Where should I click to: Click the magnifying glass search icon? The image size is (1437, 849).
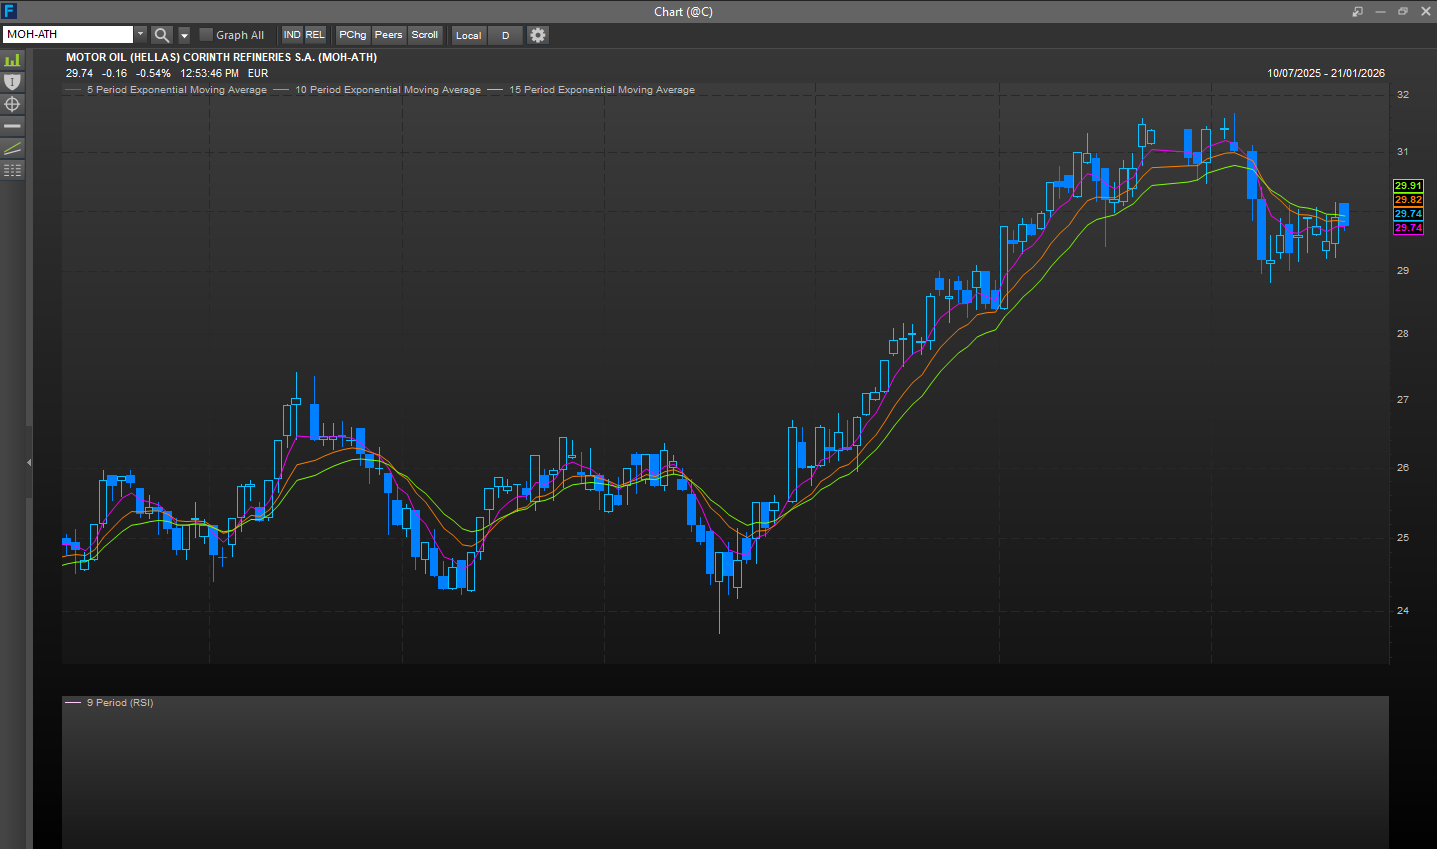click(x=162, y=35)
